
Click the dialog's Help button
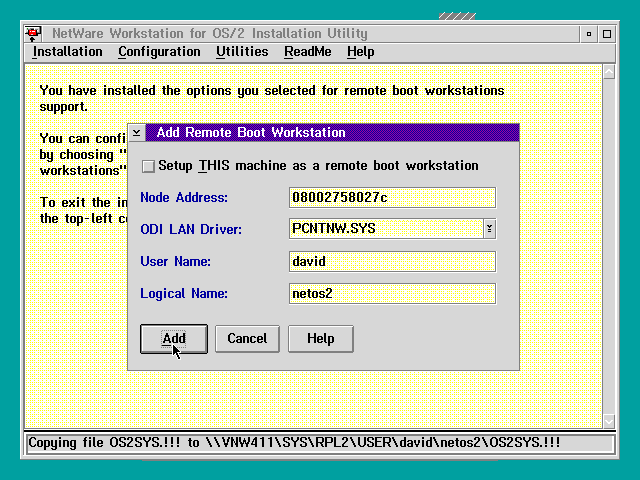[x=321, y=339]
